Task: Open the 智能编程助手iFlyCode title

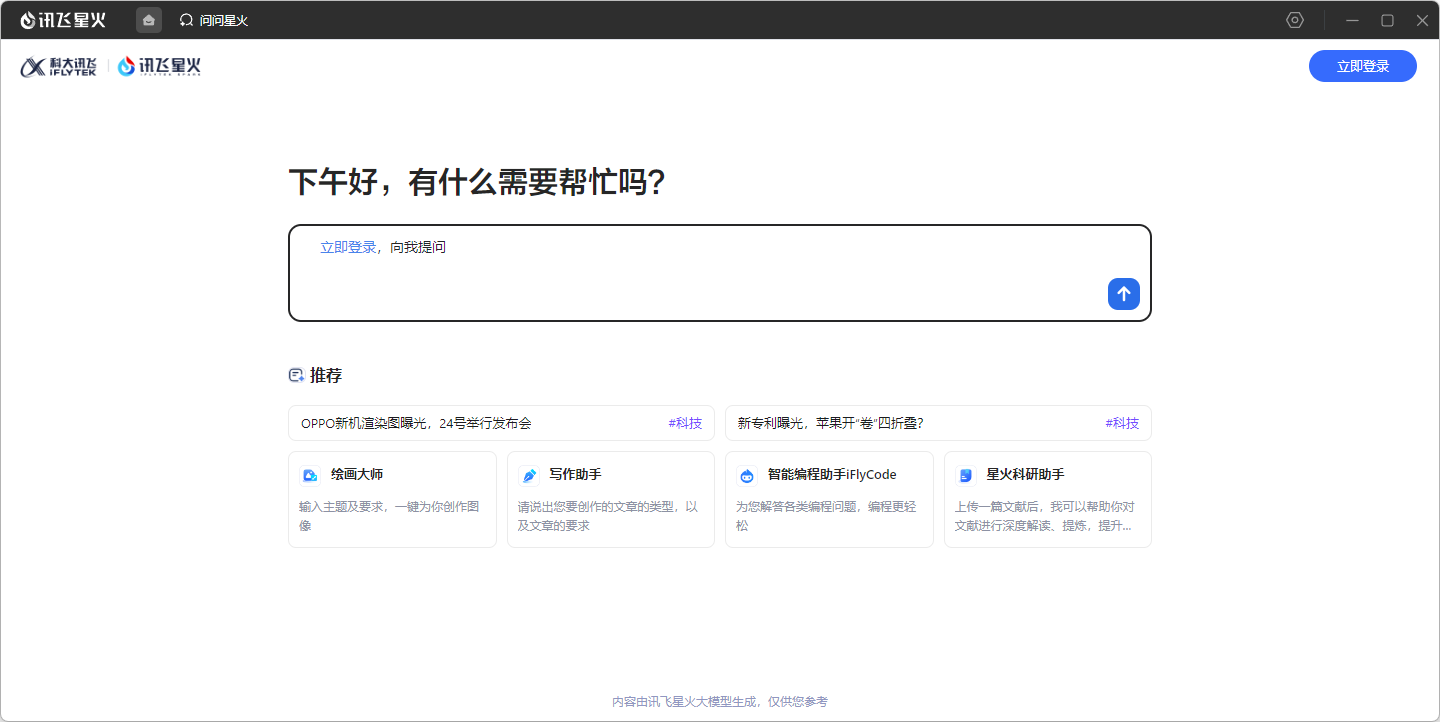Action: coord(832,475)
